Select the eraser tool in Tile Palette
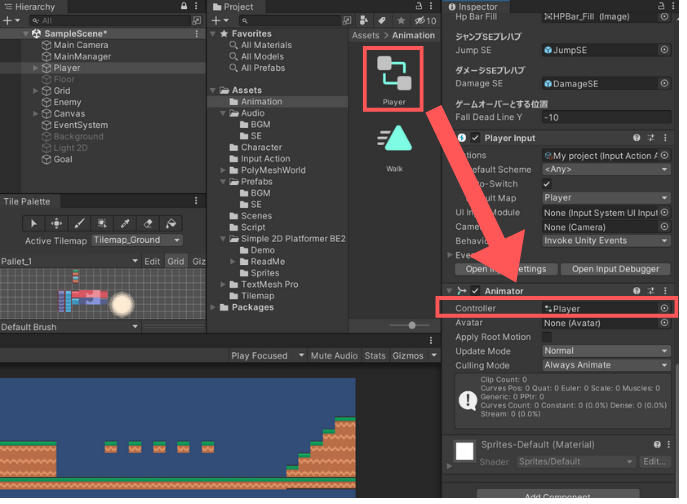 click(149, 223)
